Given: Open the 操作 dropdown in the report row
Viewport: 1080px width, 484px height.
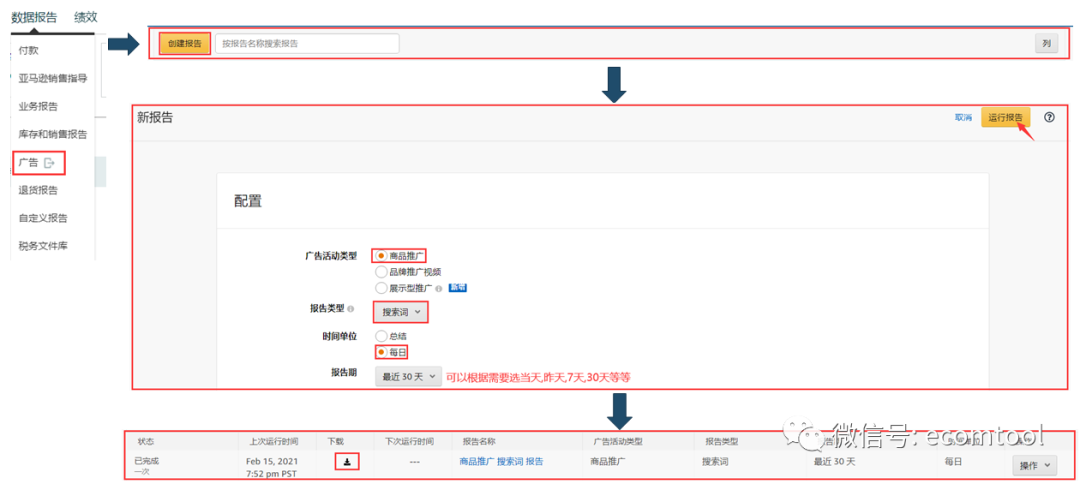Looking at the screenshot, I should coord(1035,466).
